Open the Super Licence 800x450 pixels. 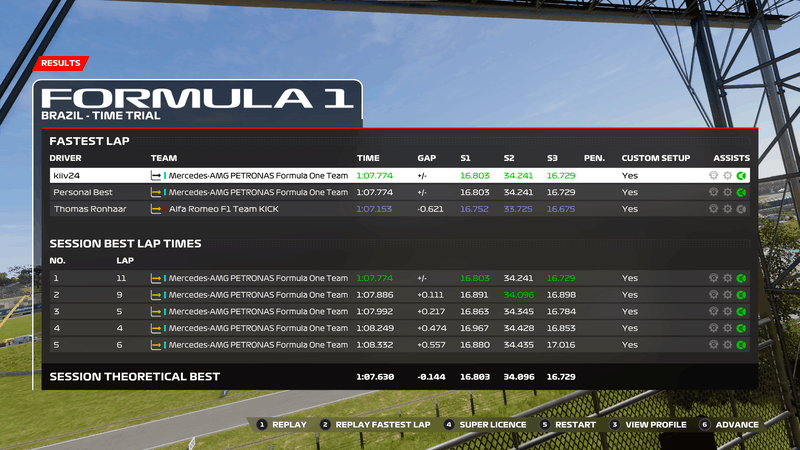pyautogui.click(x=485, y=424)
